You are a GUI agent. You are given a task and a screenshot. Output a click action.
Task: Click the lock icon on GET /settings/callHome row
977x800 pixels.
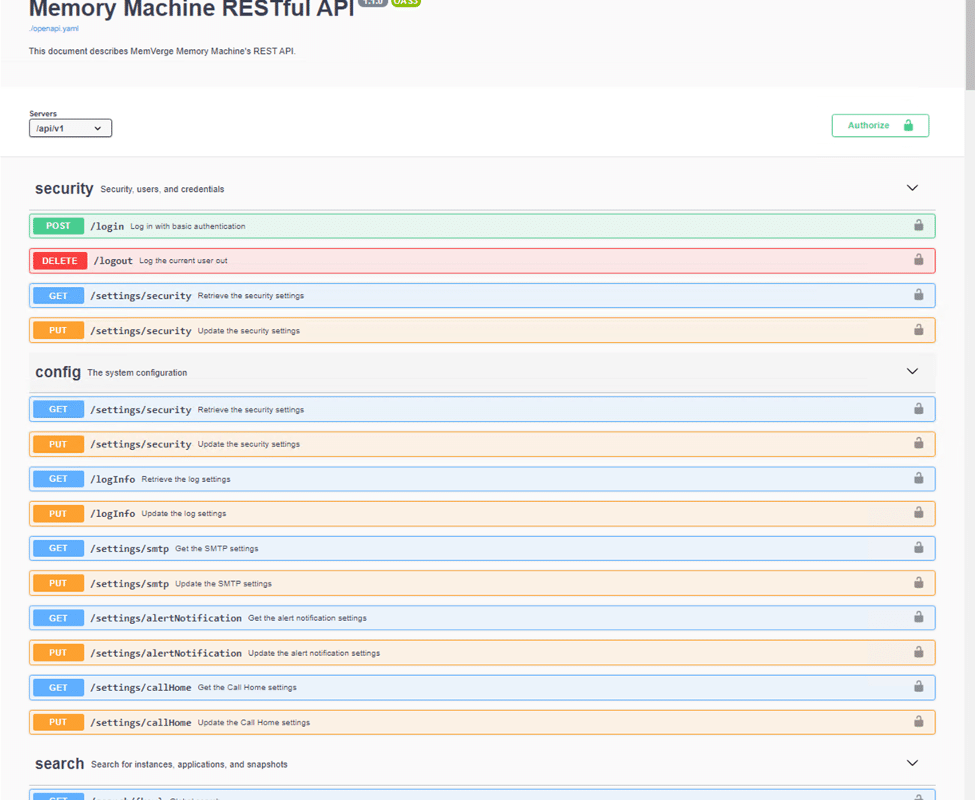918,686
